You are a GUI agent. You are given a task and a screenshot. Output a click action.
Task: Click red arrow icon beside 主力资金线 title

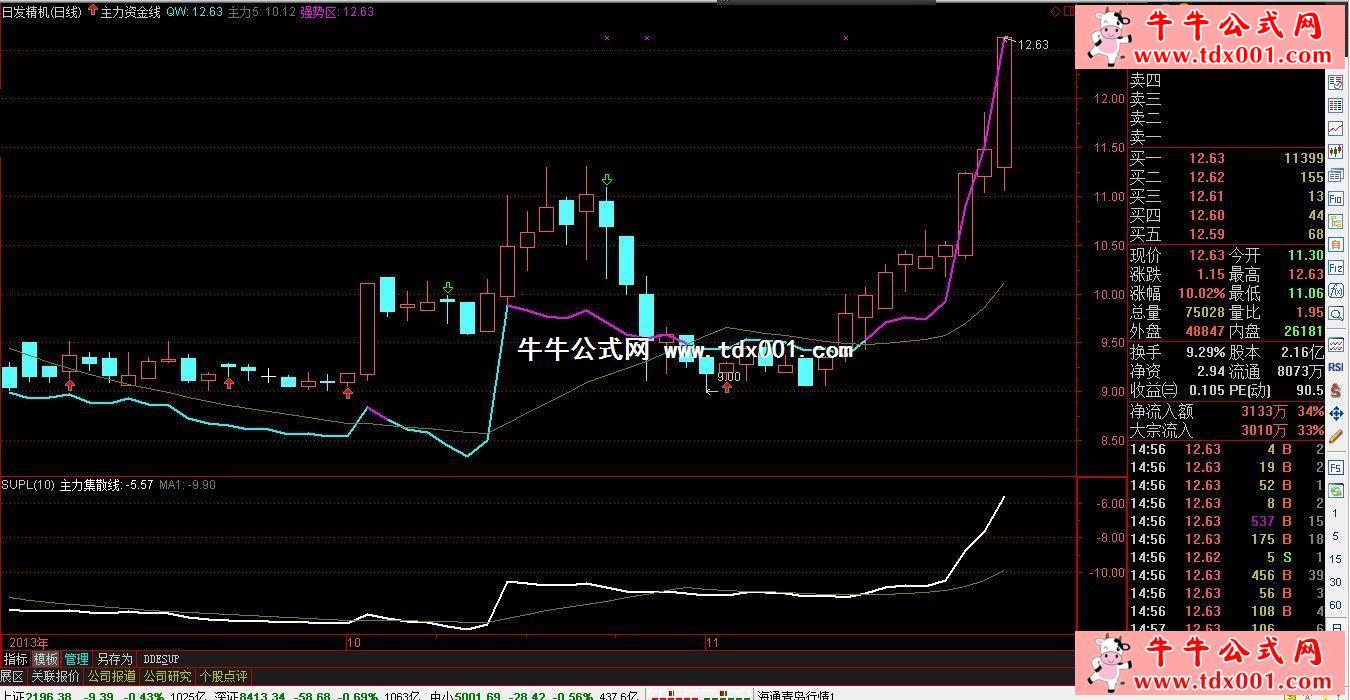pos(94,11)
